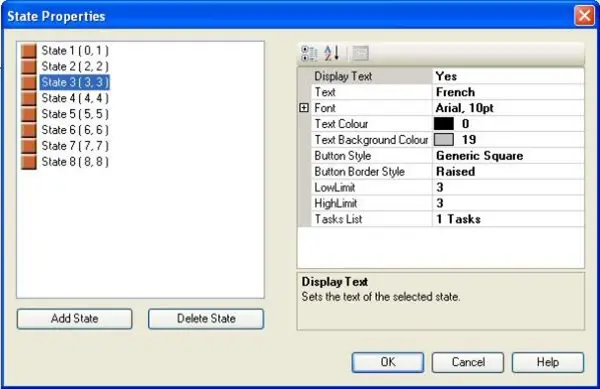Click the orange icon beside State 3

click(x=29, y=82)
